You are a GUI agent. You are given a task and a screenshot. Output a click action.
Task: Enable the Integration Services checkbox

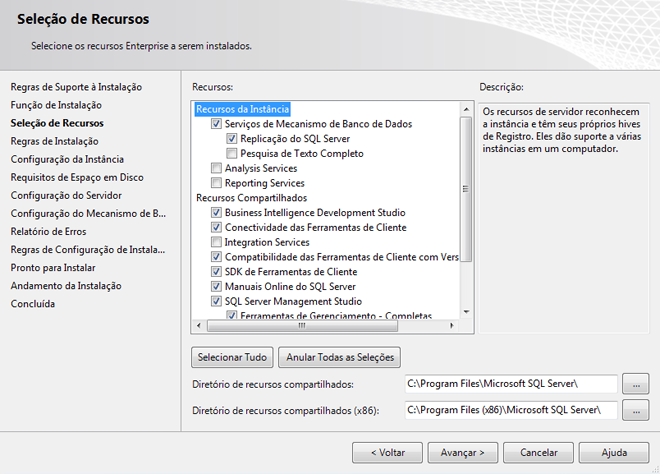pos(216,242)
